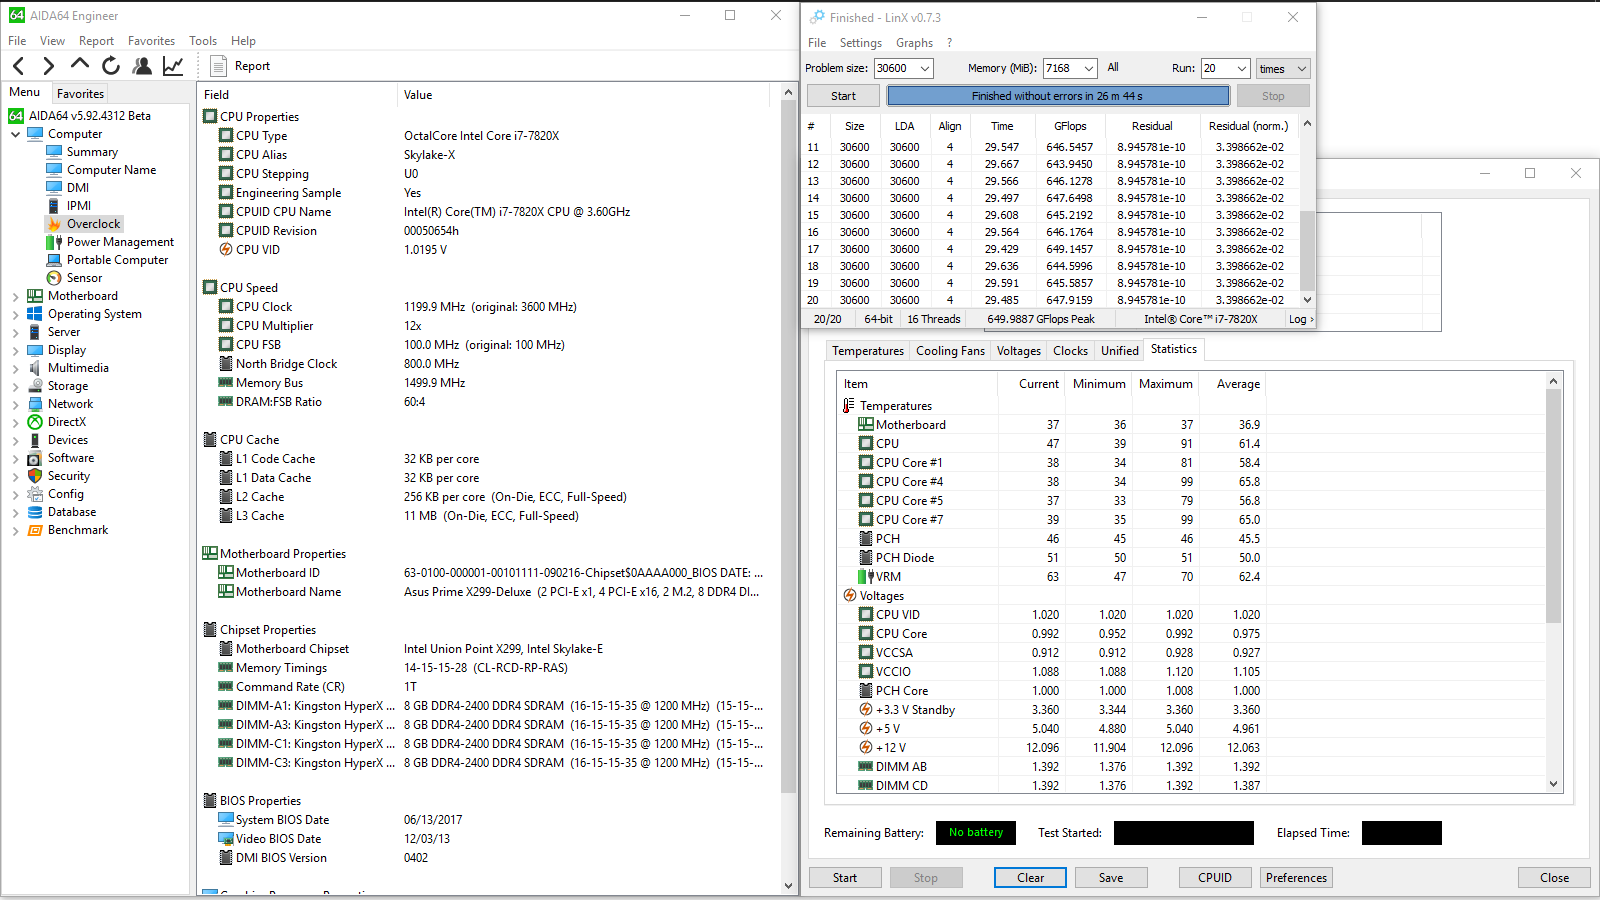Image resolution: width=1600 pixels, height=900 pixels.
Task: Click the Back arrow in AIDA64 toolbar
Action: point(19,66)
